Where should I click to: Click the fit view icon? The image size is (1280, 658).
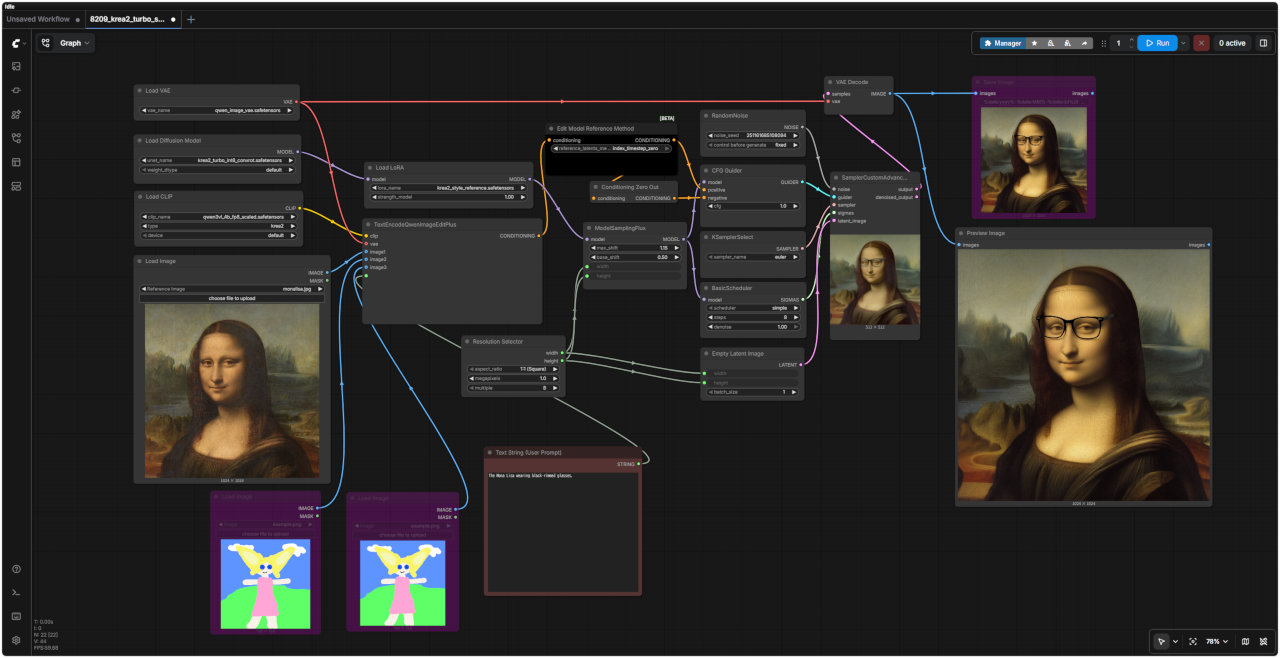(1193, 641)
